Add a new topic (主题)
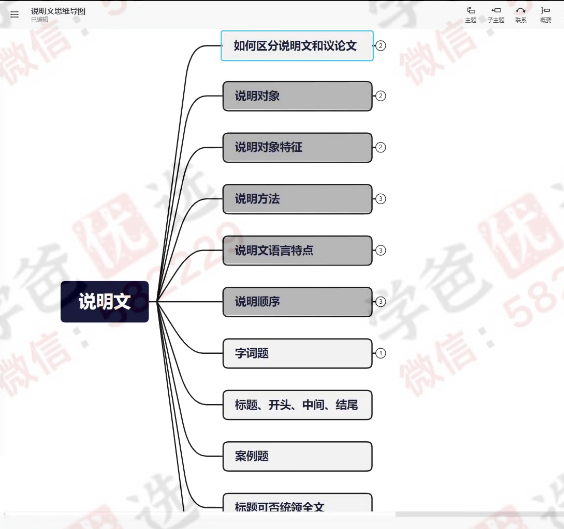Viewport: 564px width, 529px height. coord(470,15)
